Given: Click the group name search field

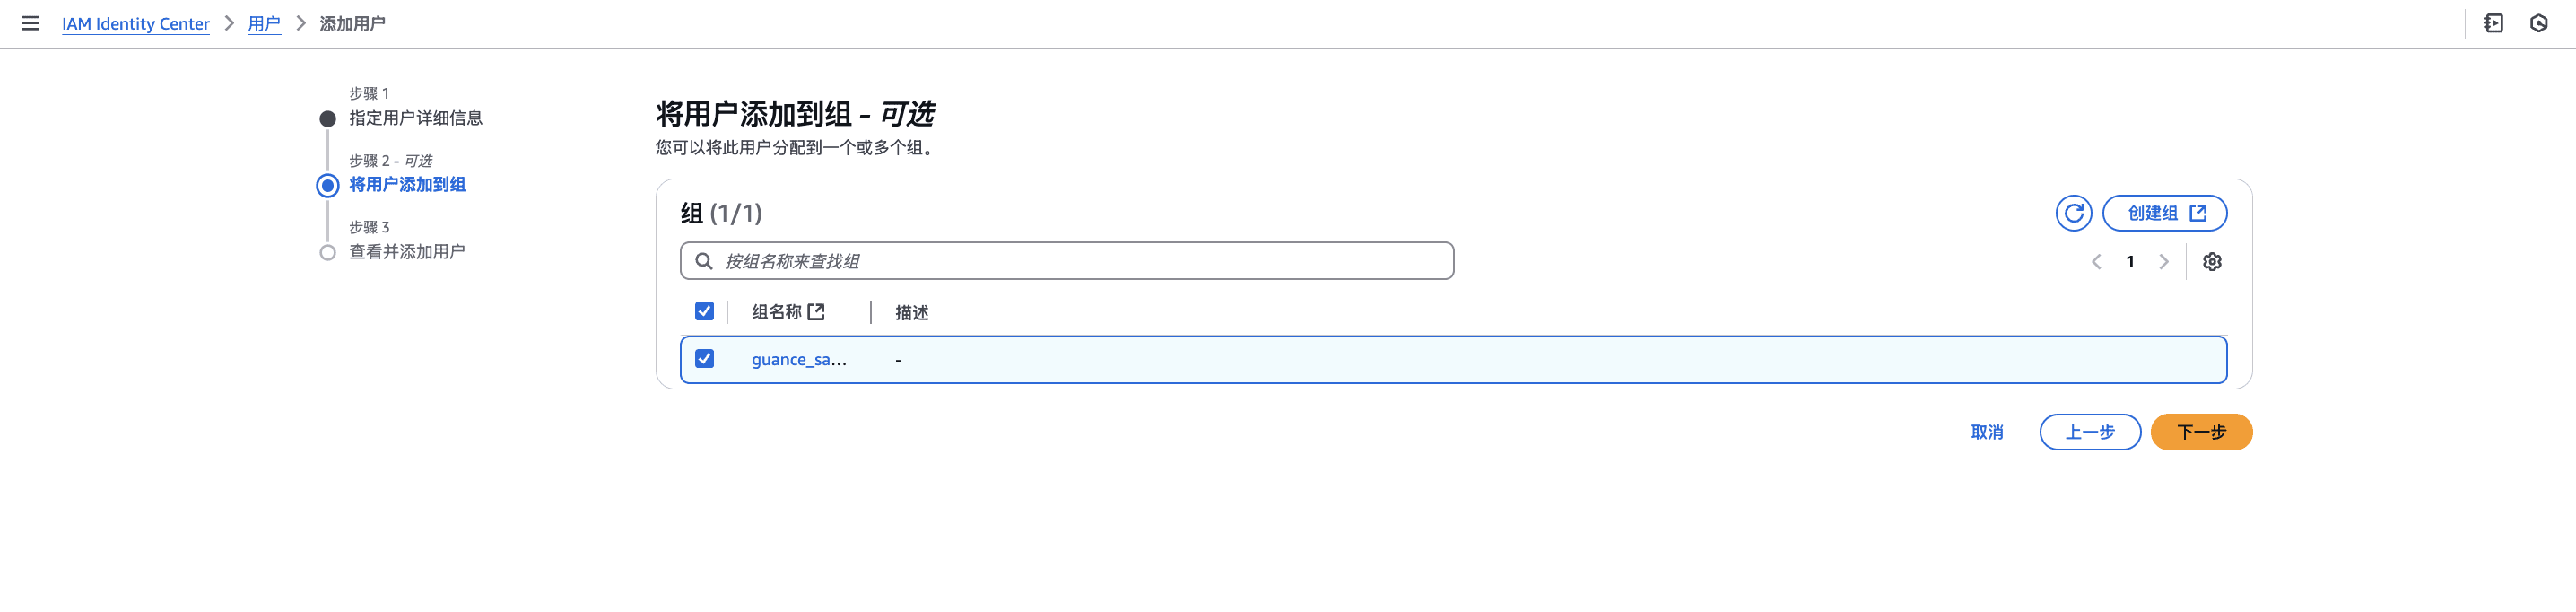Looking at the screenshot, I should pyautogui.click(x=1066, y=261).
